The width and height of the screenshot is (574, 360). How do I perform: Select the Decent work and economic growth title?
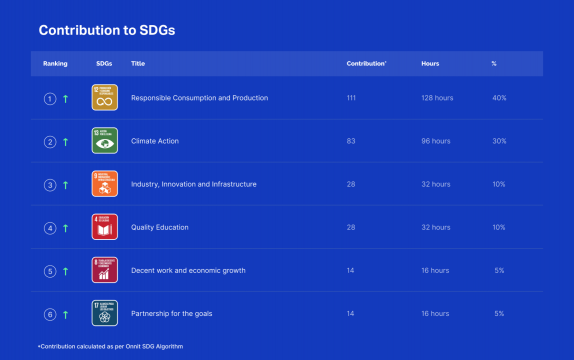point(188,271)
